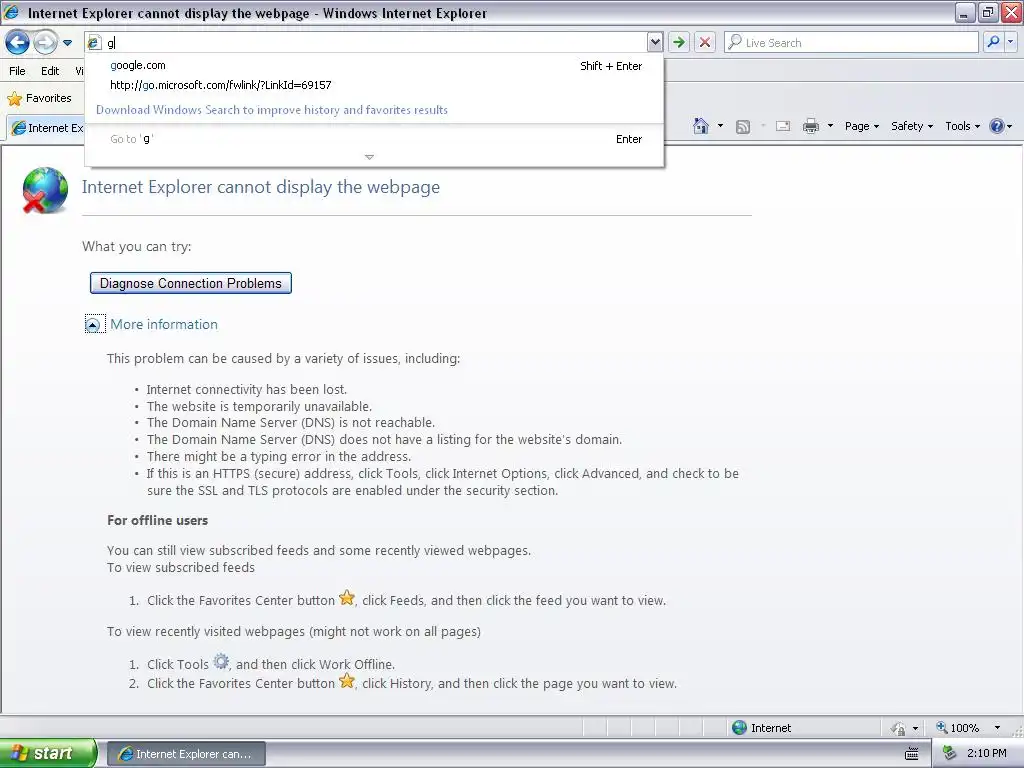Open the Home button dropdown arrow
This screenshot has height=768, width=1024.
(720, 126)
